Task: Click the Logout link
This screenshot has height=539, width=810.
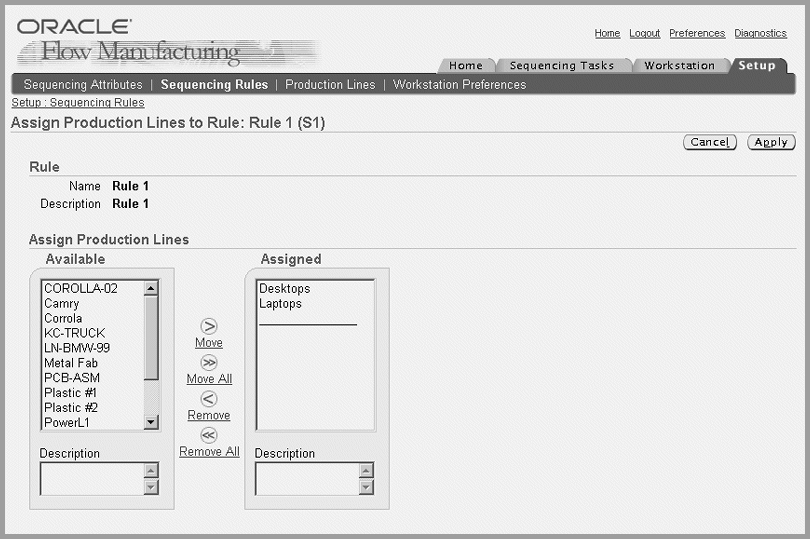Action: (644, 33)
